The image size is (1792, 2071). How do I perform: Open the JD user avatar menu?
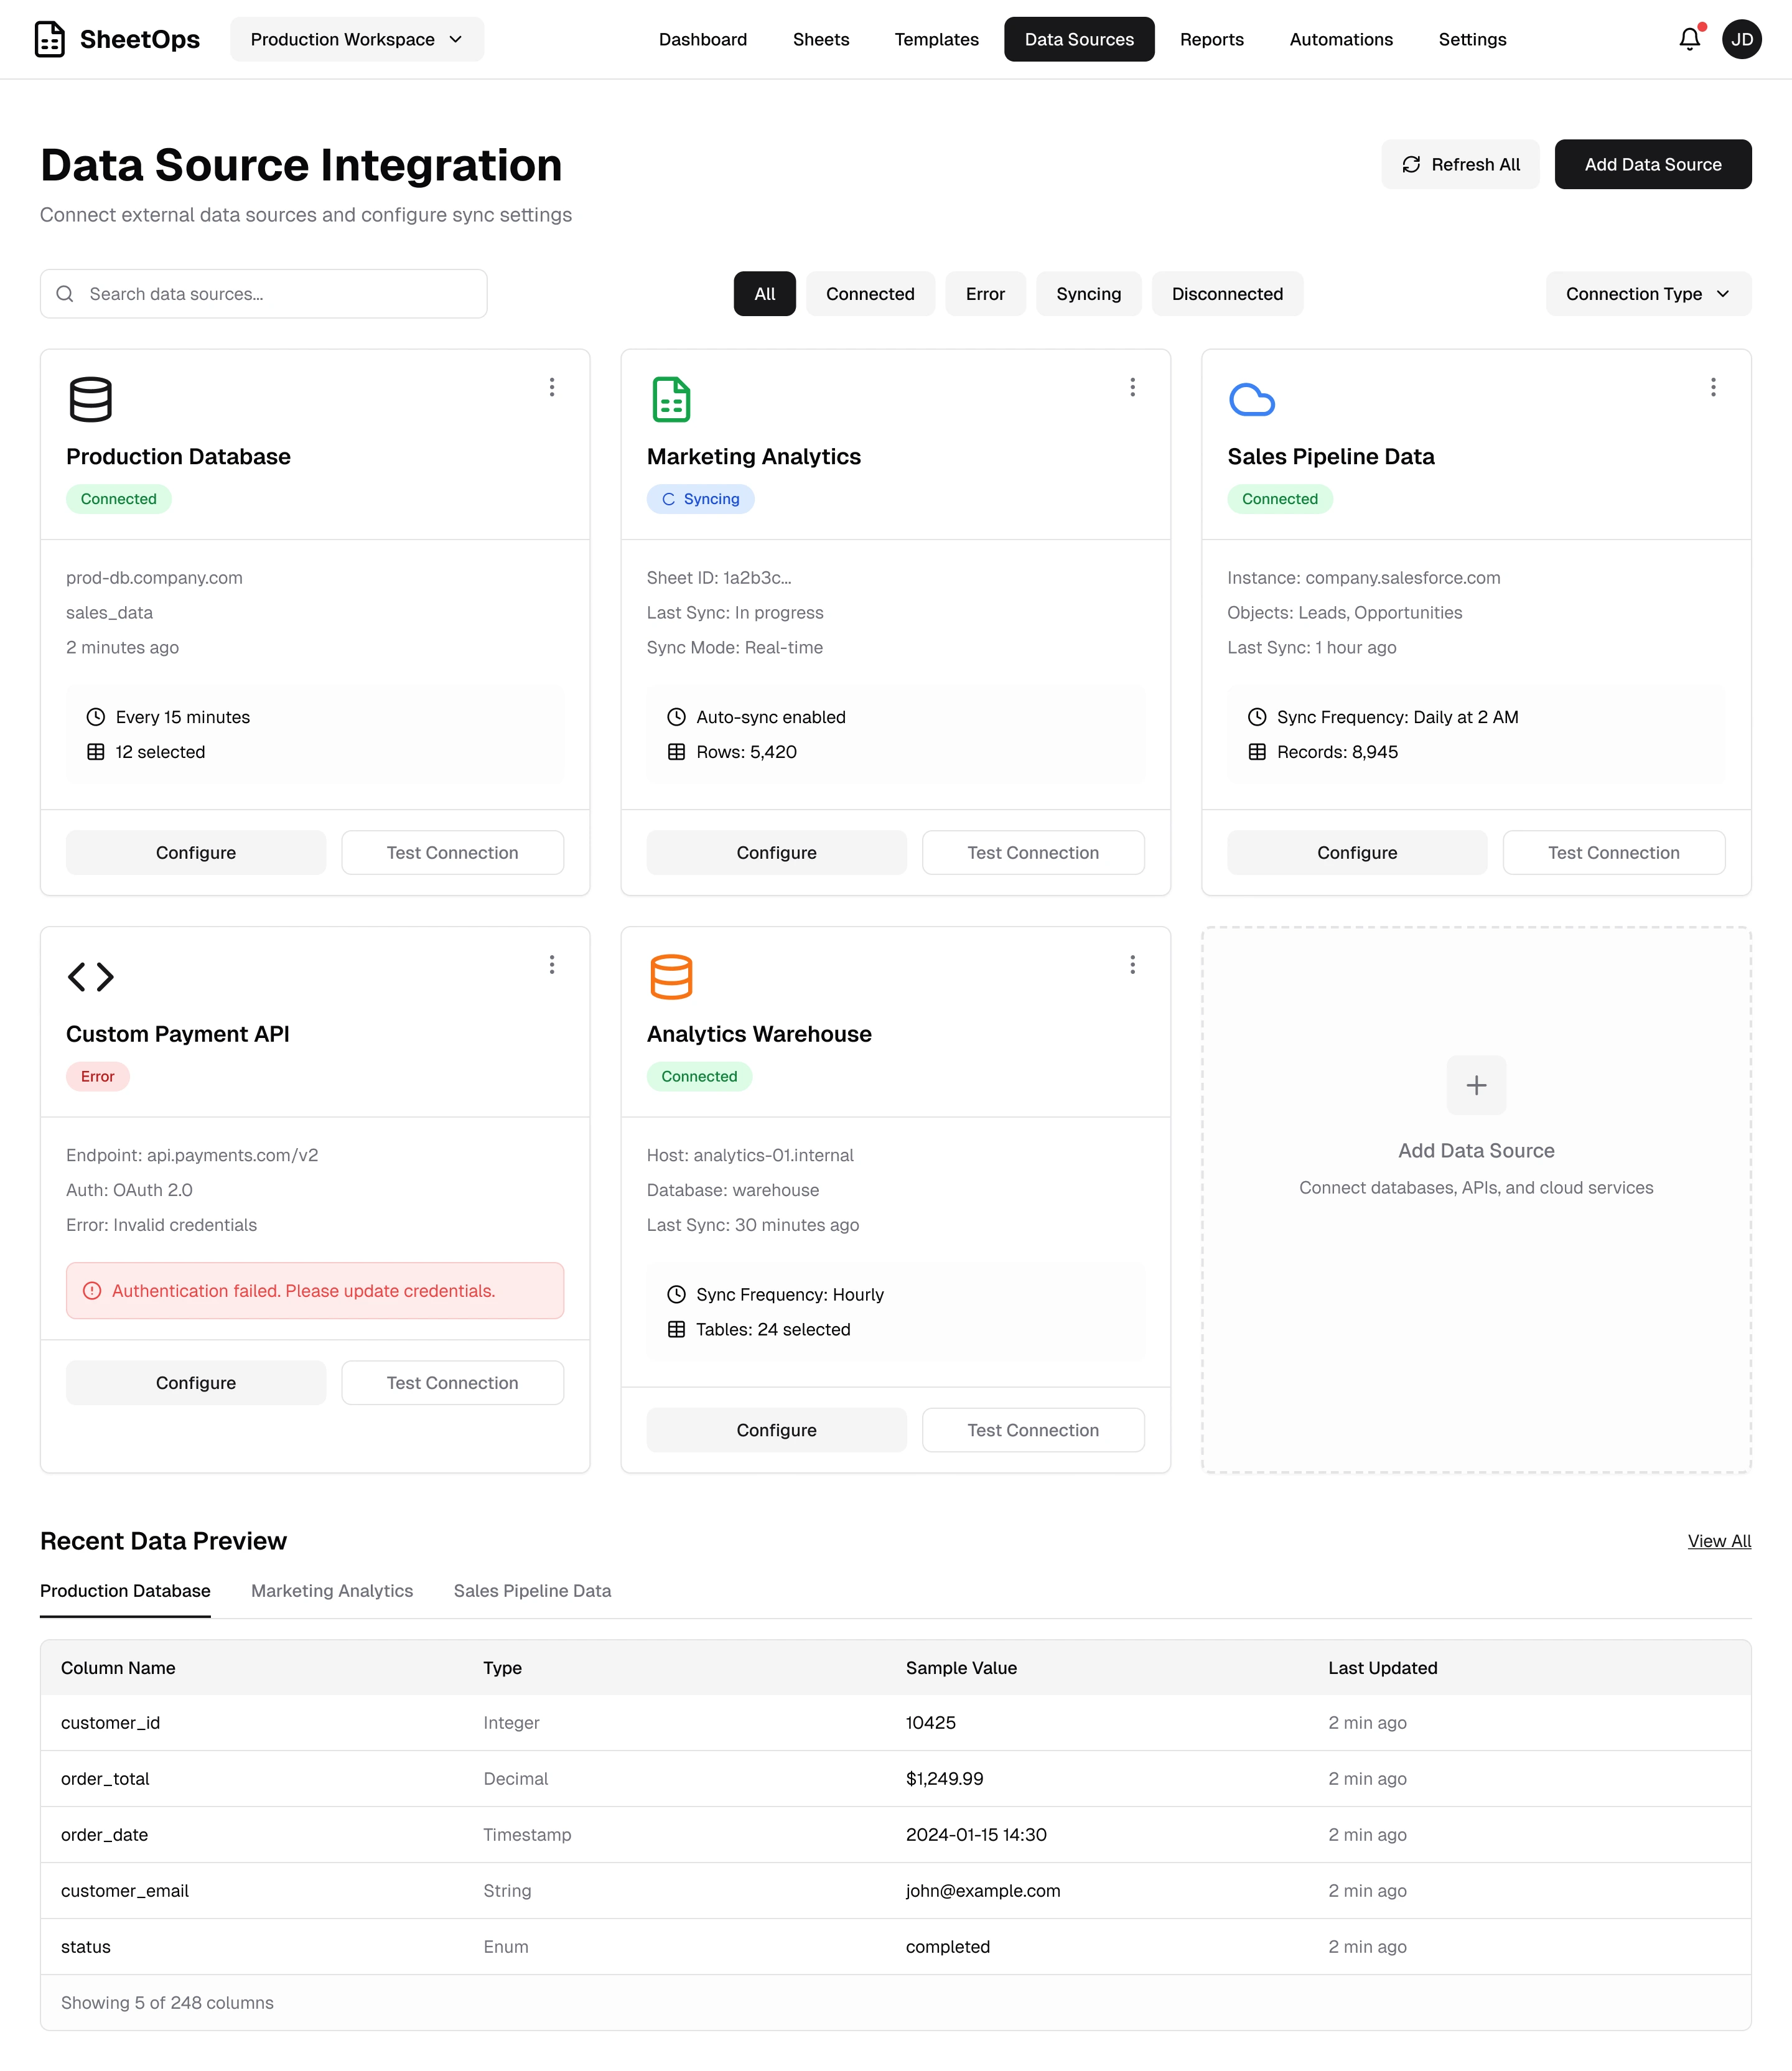pyautogui.click(x=1741, y=39)
